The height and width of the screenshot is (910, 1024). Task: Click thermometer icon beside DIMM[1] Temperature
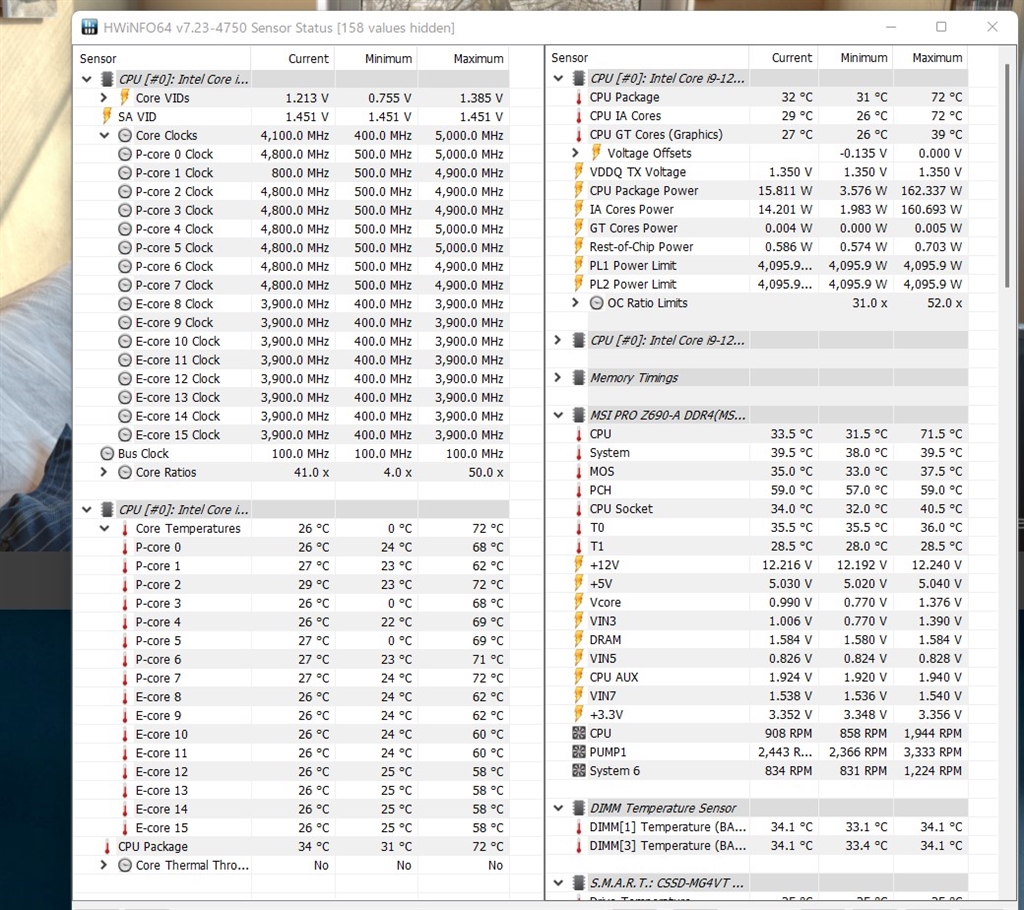579,827
